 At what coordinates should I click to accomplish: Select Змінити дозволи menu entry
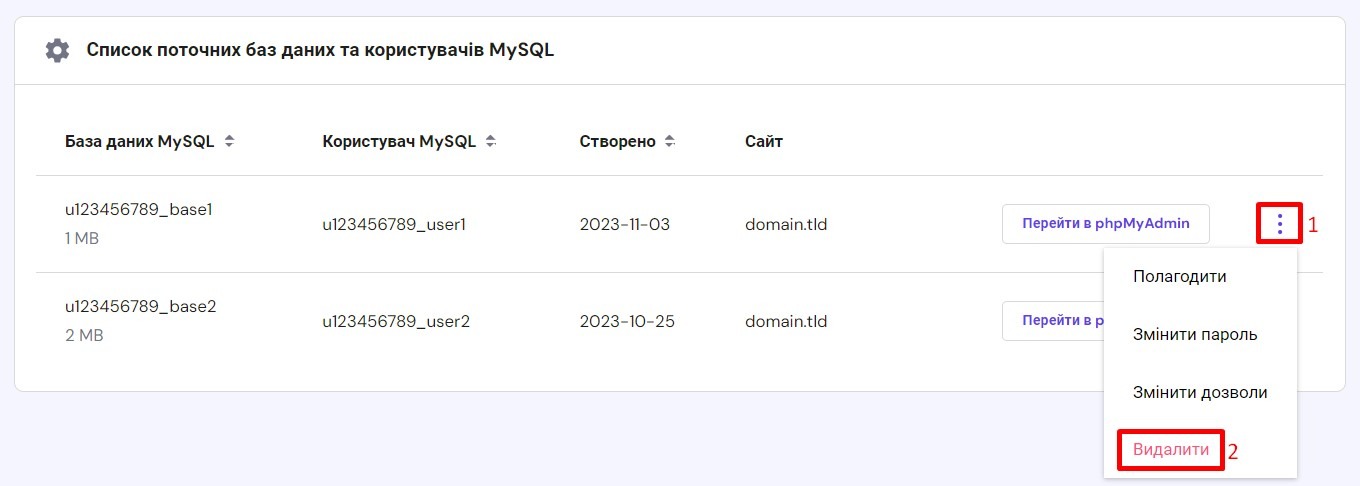pos(1200,393)
